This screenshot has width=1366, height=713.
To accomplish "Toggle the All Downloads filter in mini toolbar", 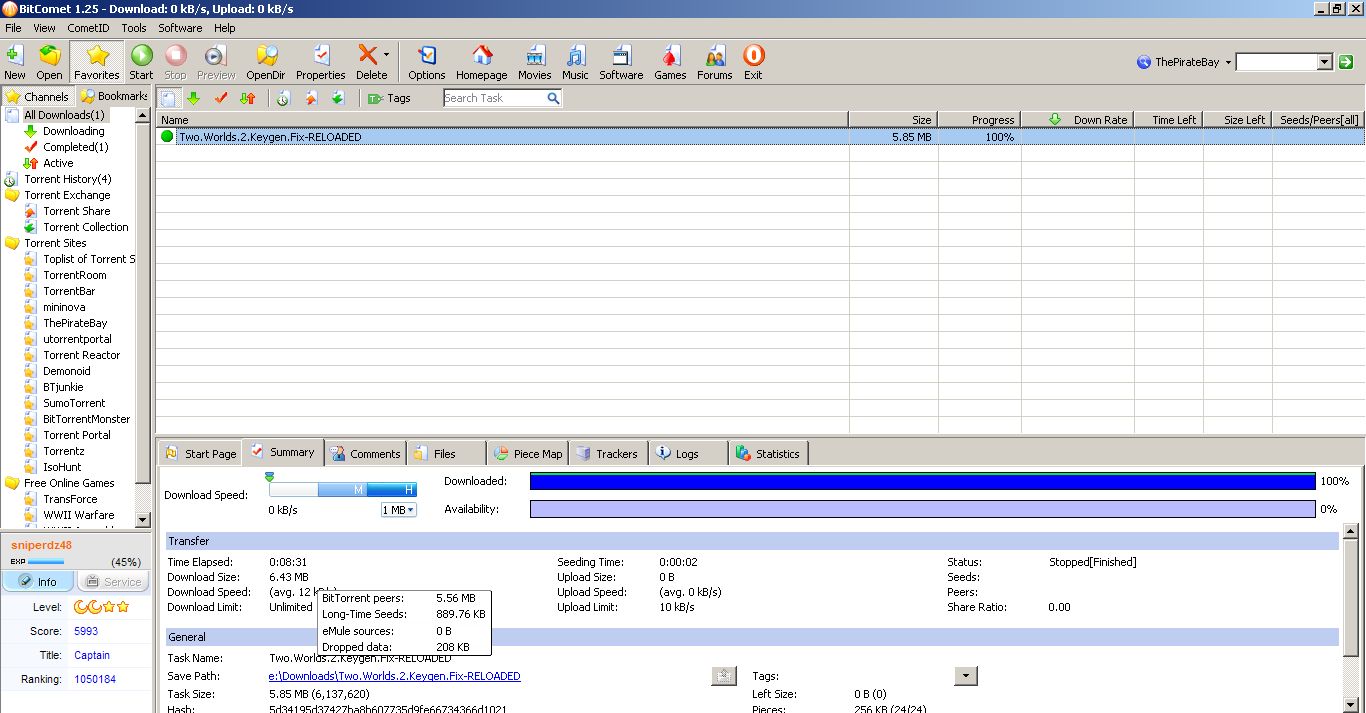I will click(x=169, y=98).
